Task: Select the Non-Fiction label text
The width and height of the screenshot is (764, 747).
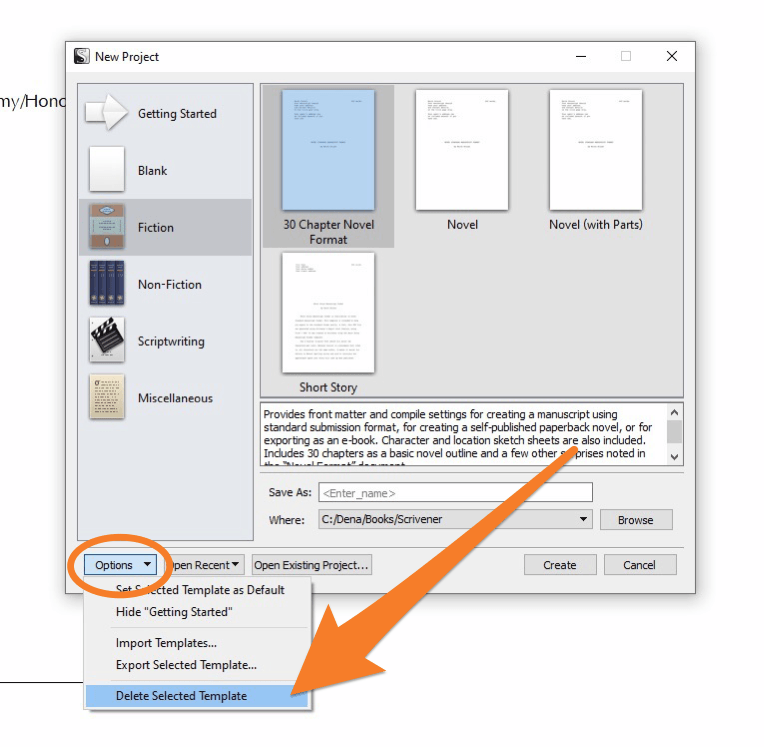Action: (170, 284)
